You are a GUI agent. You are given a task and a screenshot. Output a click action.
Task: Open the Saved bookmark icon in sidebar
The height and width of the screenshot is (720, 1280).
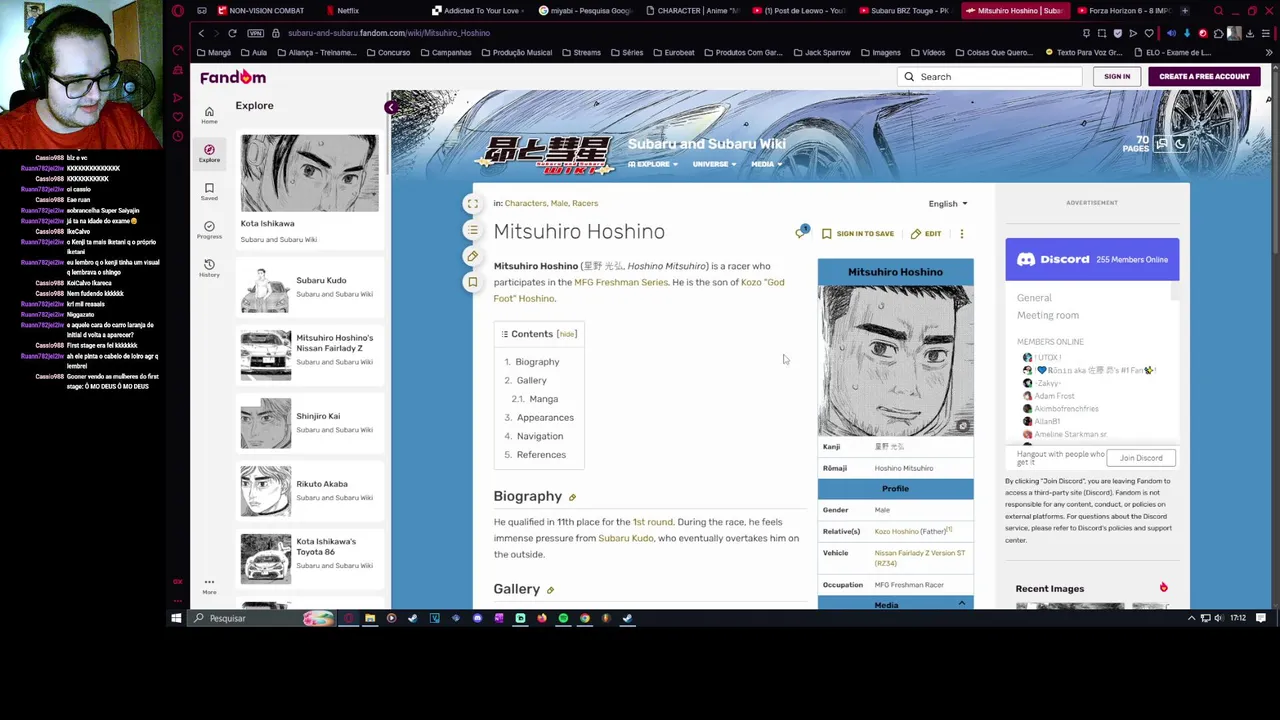pos(209,191)
